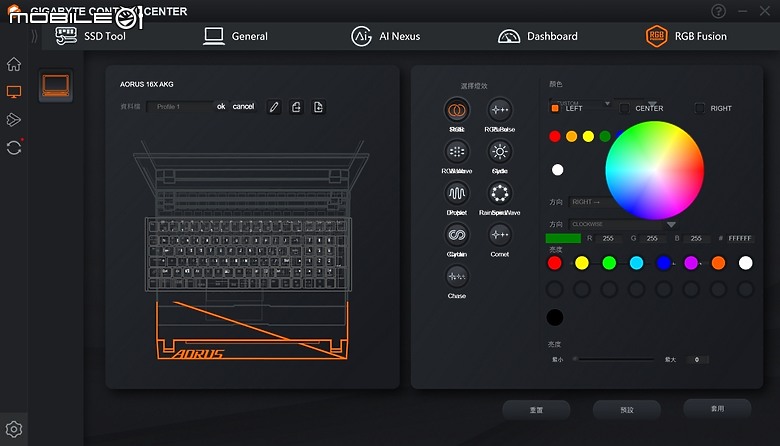Select purple swatch in palette row
This screenshot has width=780, height=446.
(x=691, y=263)
